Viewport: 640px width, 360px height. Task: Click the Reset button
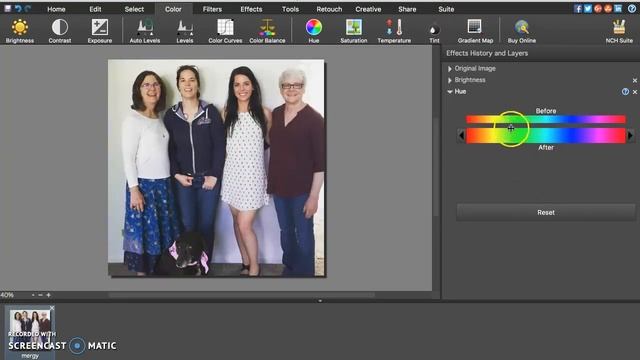(546, 212)
